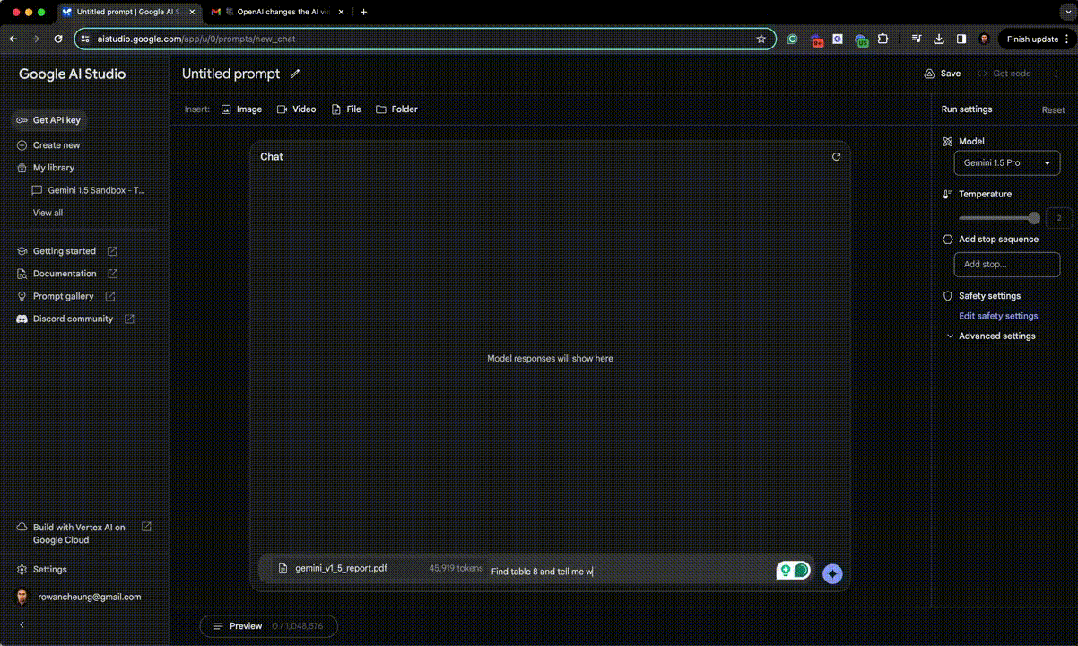
Task: Click the Temperature slider handle
Action: [1034, 218]
